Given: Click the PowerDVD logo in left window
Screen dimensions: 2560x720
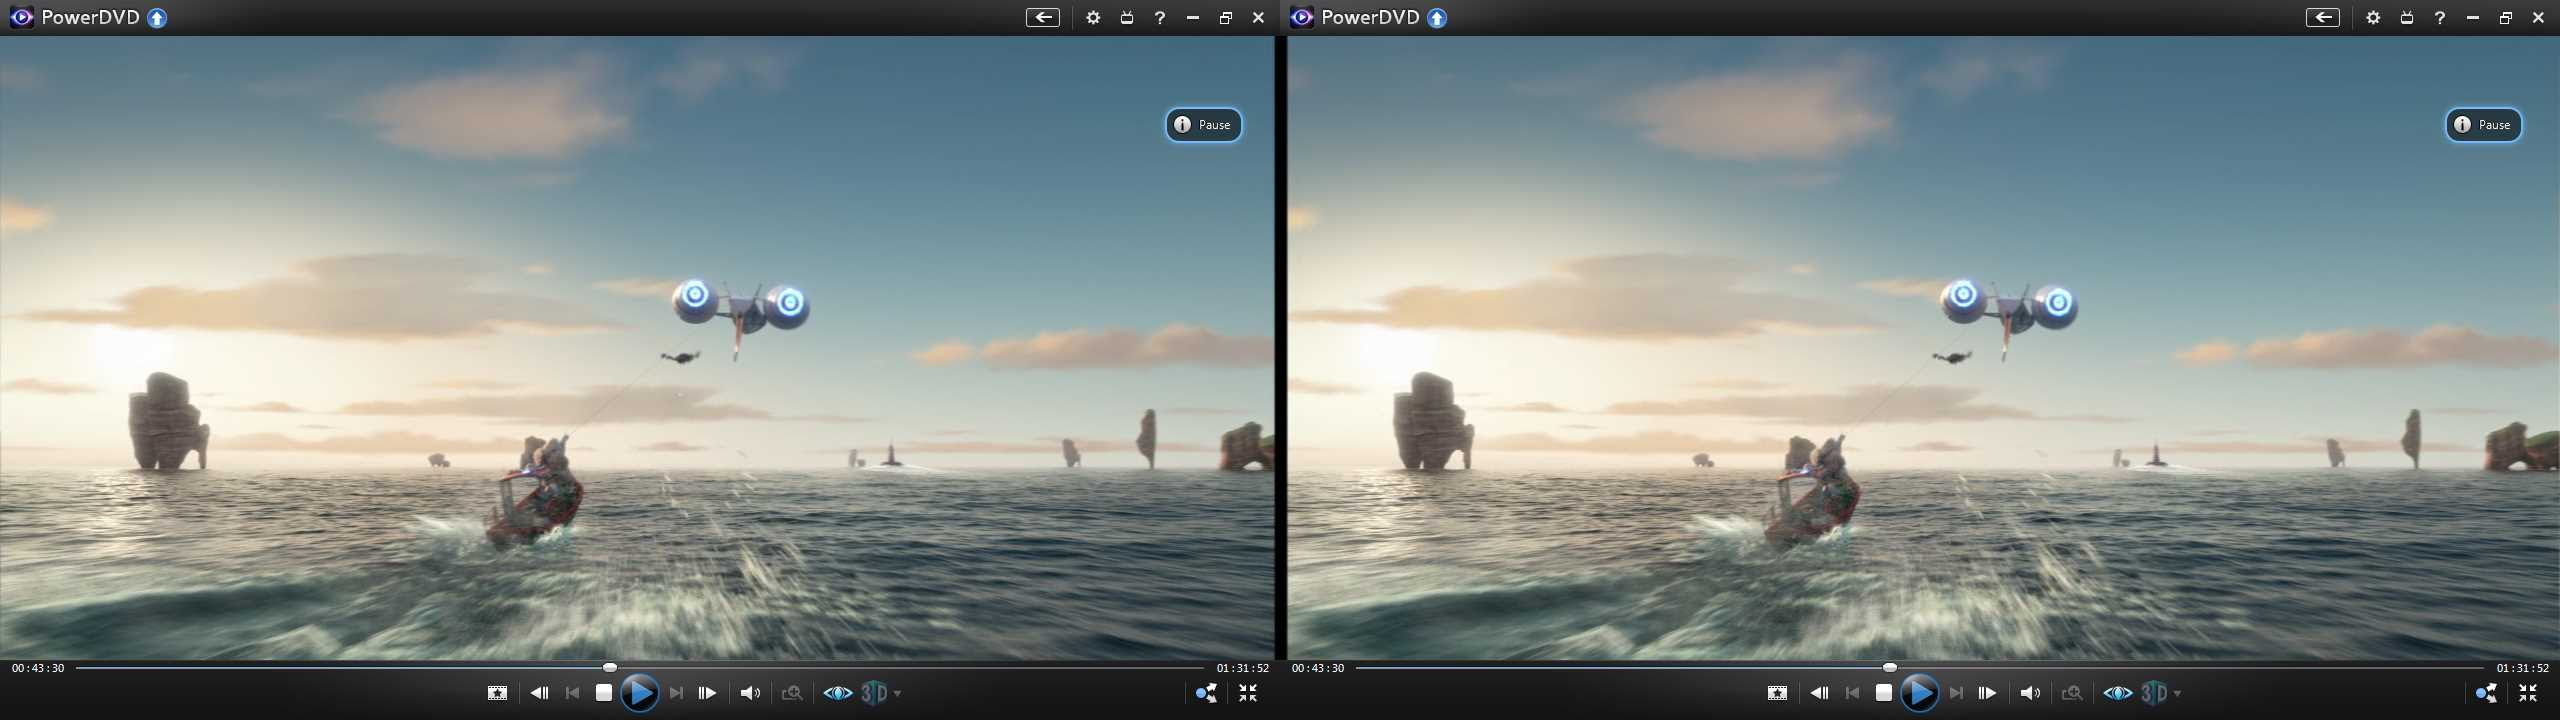Looking at the screenshot, I should [x=22, y=17].
